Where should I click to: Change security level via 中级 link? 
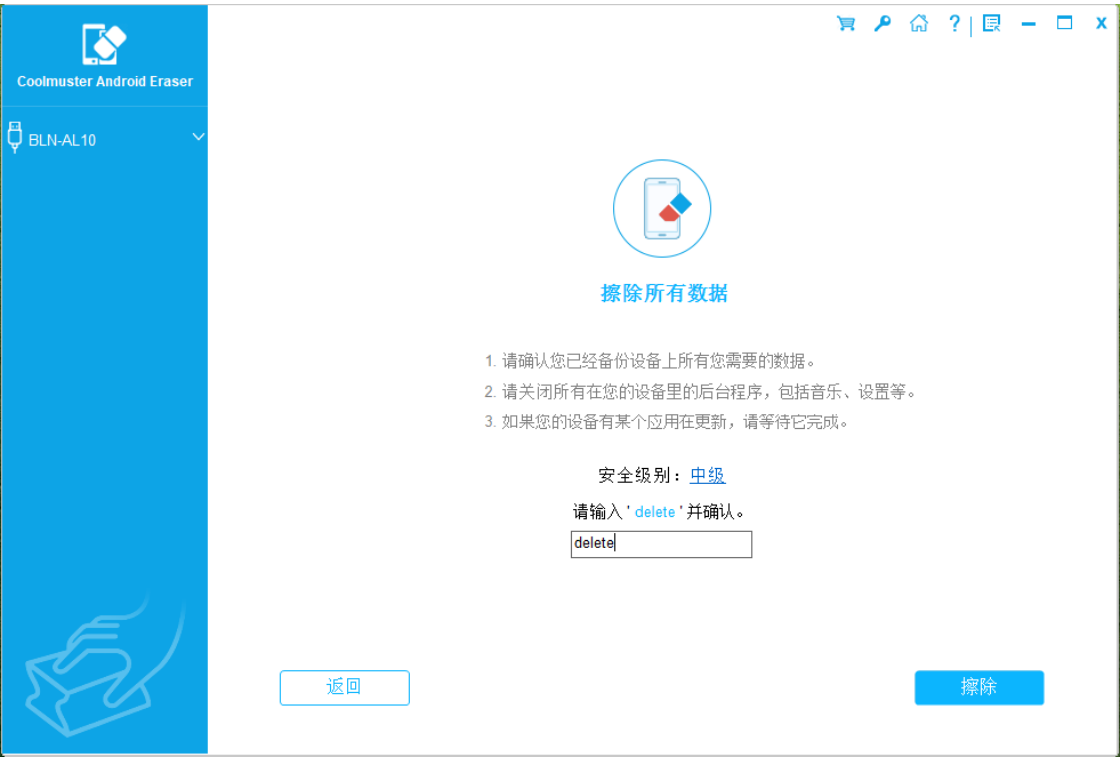[707, 475]
